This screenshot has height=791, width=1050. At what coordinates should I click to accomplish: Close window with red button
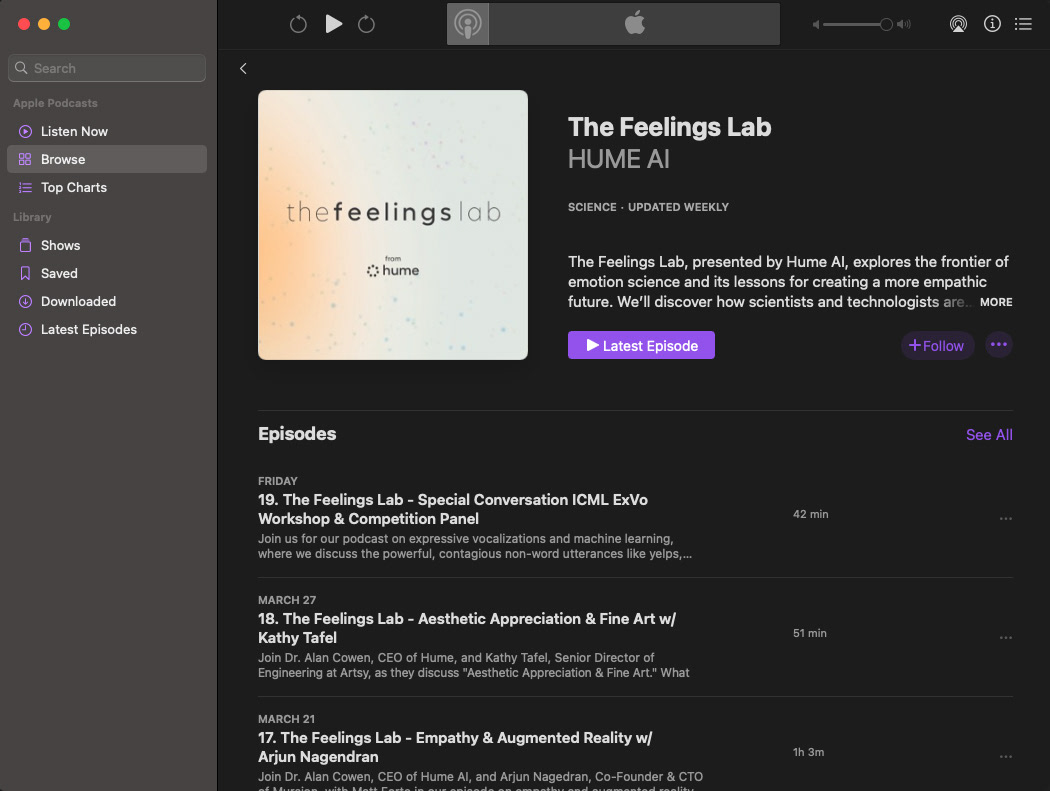pyautogui.click(x=24, y=24)
